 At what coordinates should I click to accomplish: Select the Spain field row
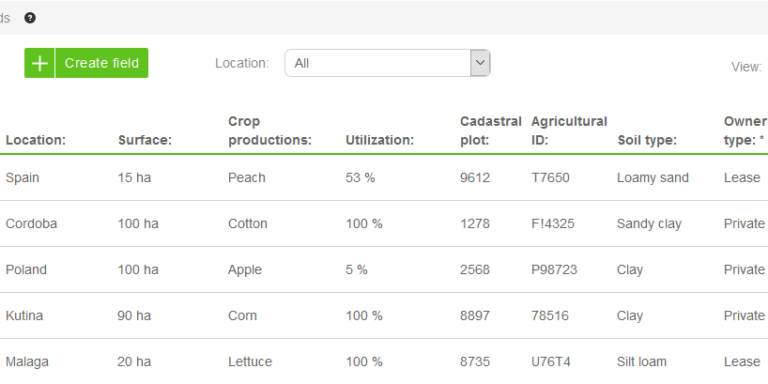pyautogui.click(x=384, y=178)
